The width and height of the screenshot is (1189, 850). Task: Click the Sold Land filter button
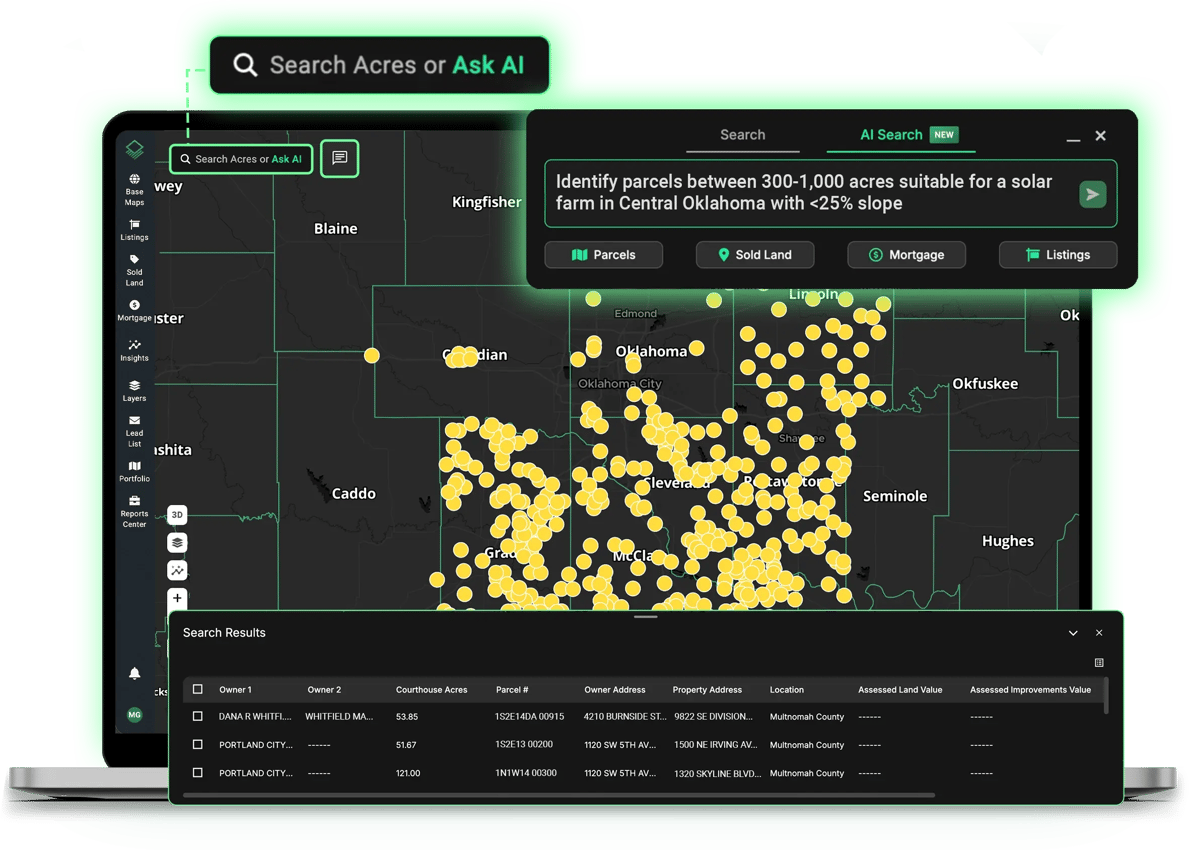(755, 255)
